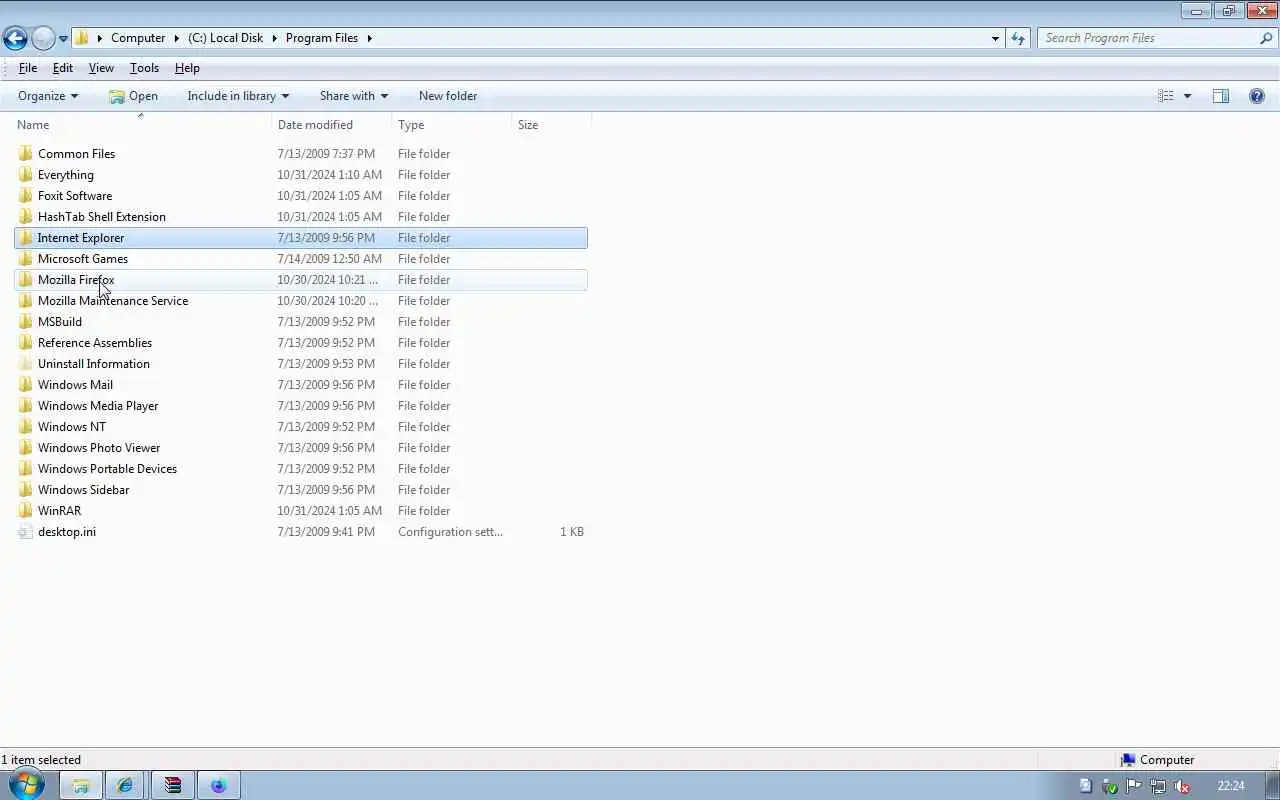This screenshot has width=1280, height=800.
Task: Sort by the Name column header
Action: [141, 125]
